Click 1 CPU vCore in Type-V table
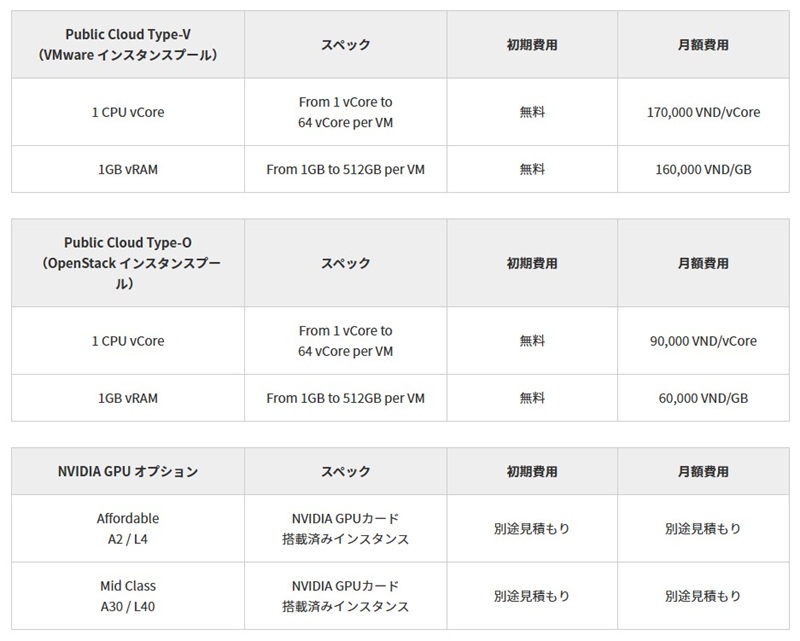Screen dimensions: 800x641 click(128, 112)
